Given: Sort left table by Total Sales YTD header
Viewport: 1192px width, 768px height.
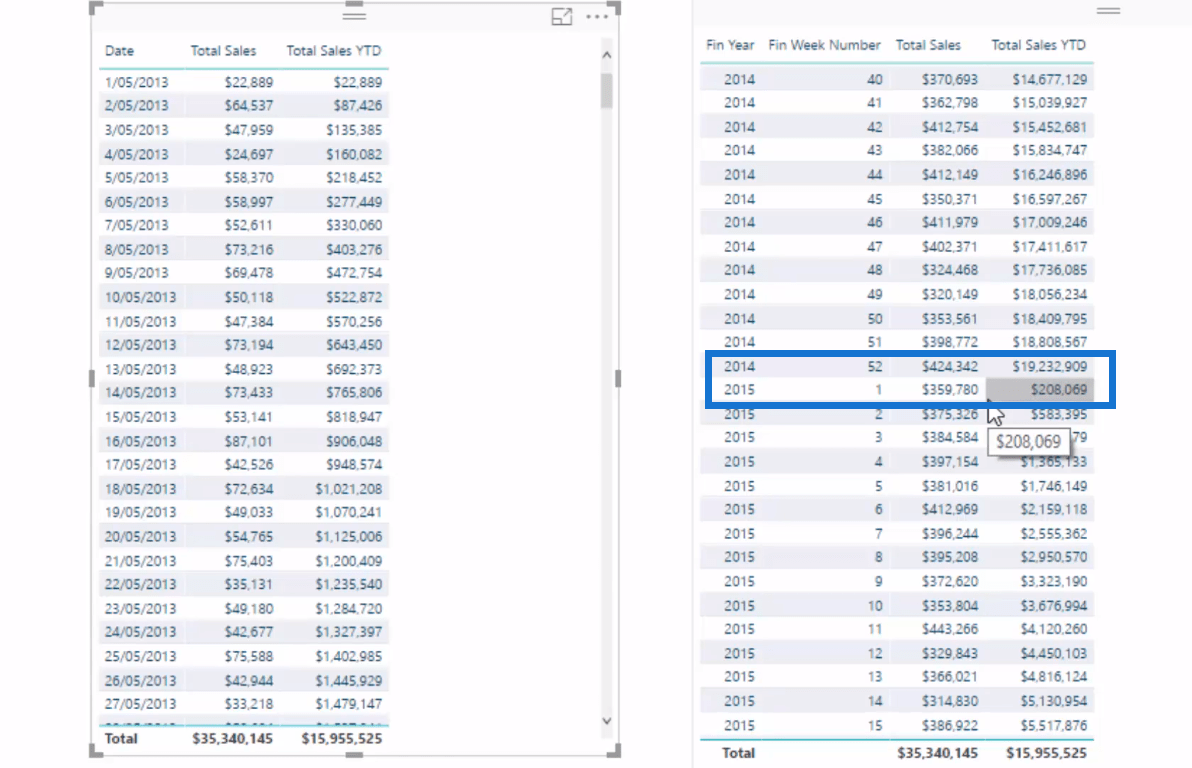Looking at the screenshot, I should [x=334, y=51].
